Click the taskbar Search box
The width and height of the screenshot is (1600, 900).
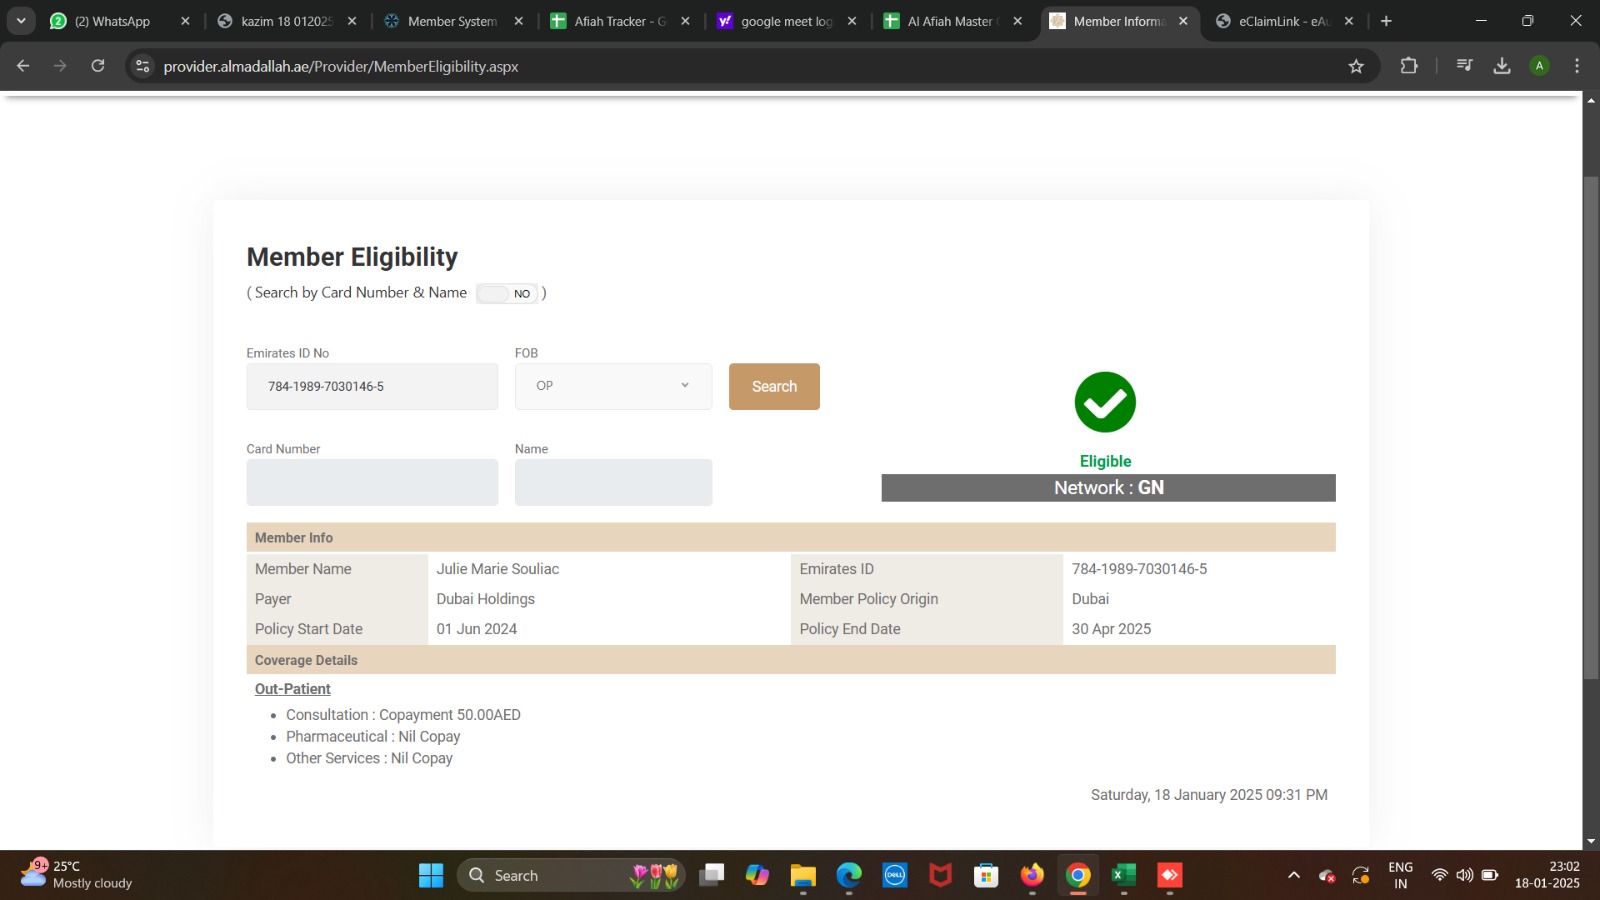pos(571,875)
